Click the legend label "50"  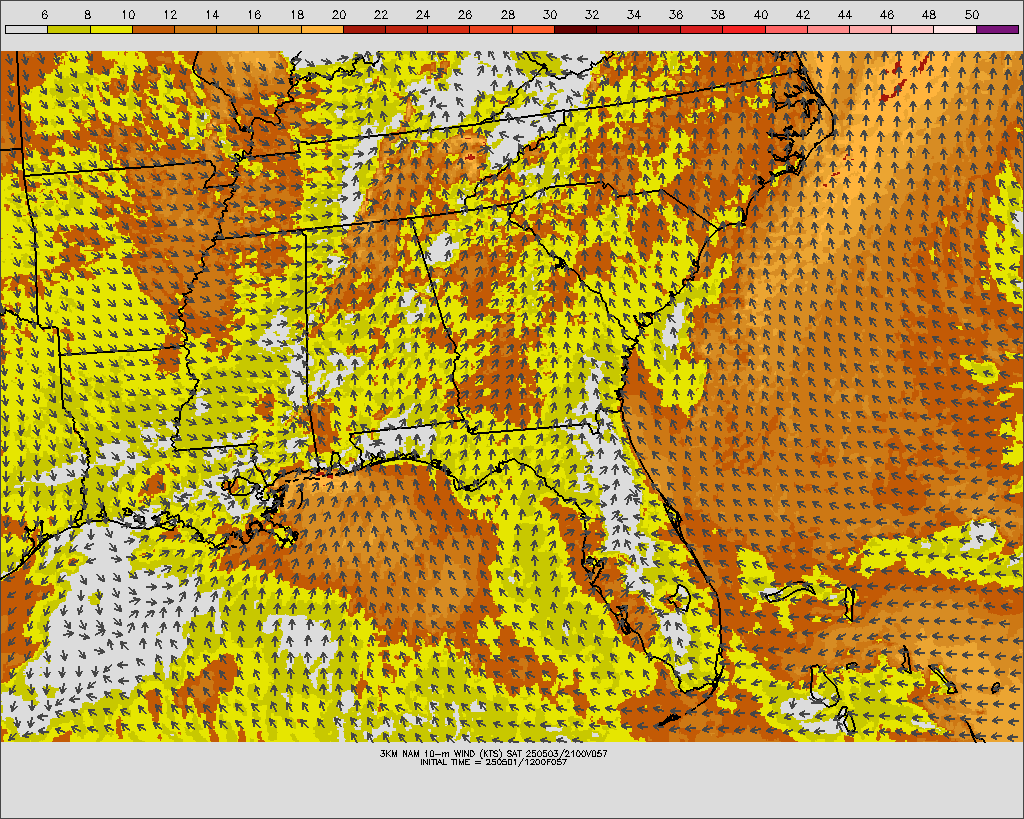coord(972,14)
